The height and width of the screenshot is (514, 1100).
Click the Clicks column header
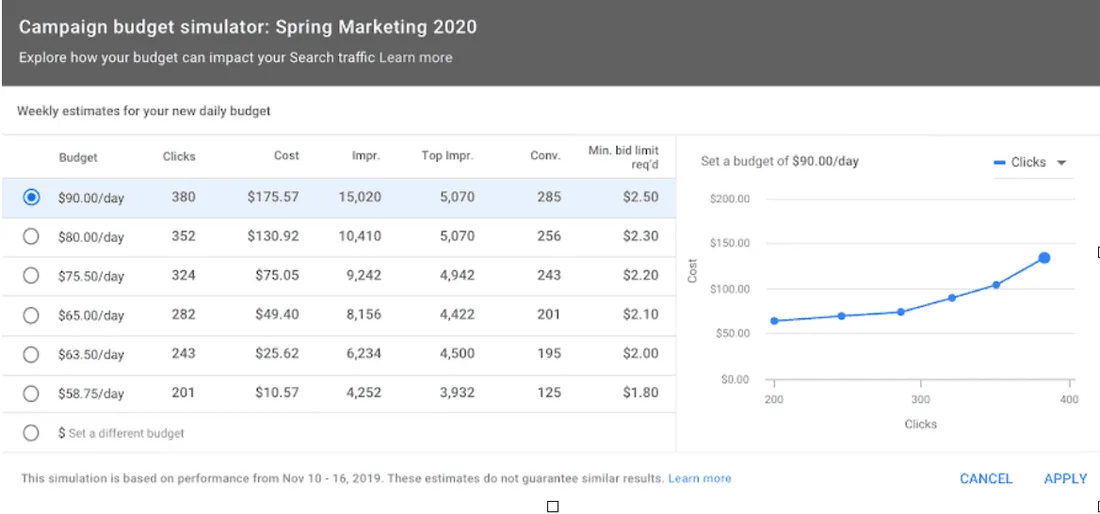[179, 156]
